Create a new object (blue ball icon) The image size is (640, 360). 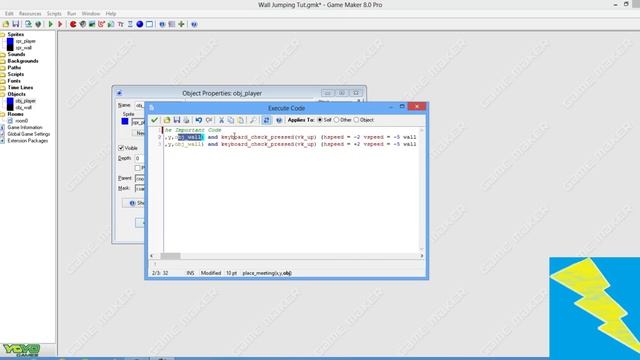[x=140, y=24]
